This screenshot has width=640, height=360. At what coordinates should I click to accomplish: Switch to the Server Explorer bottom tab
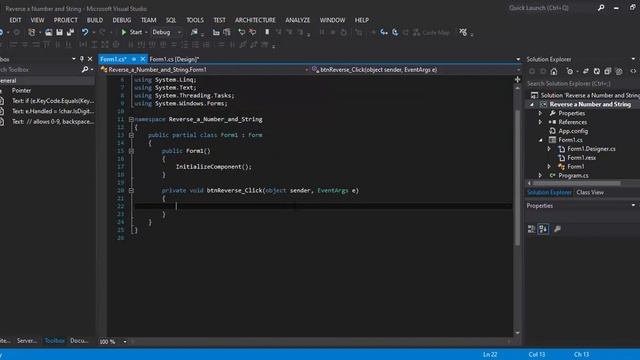[27, 340]
